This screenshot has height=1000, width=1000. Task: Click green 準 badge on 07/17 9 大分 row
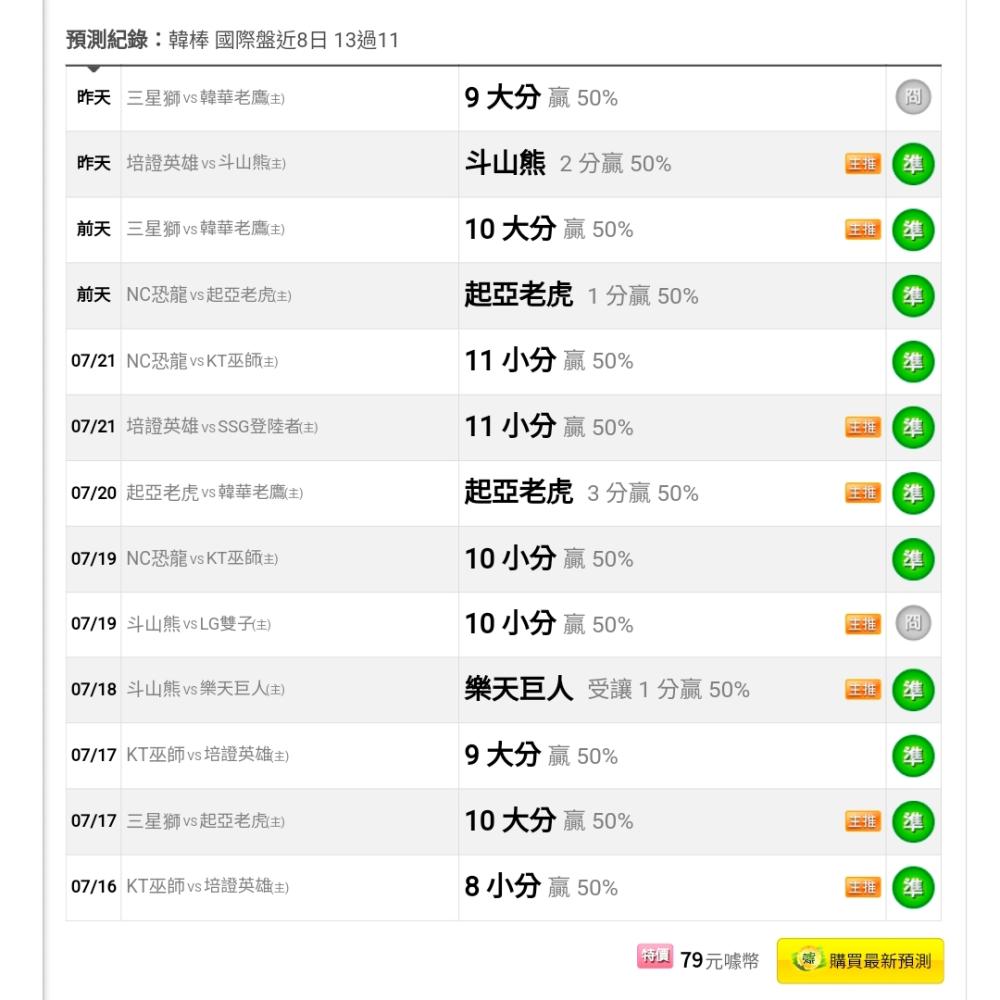[x=913, y=756]
